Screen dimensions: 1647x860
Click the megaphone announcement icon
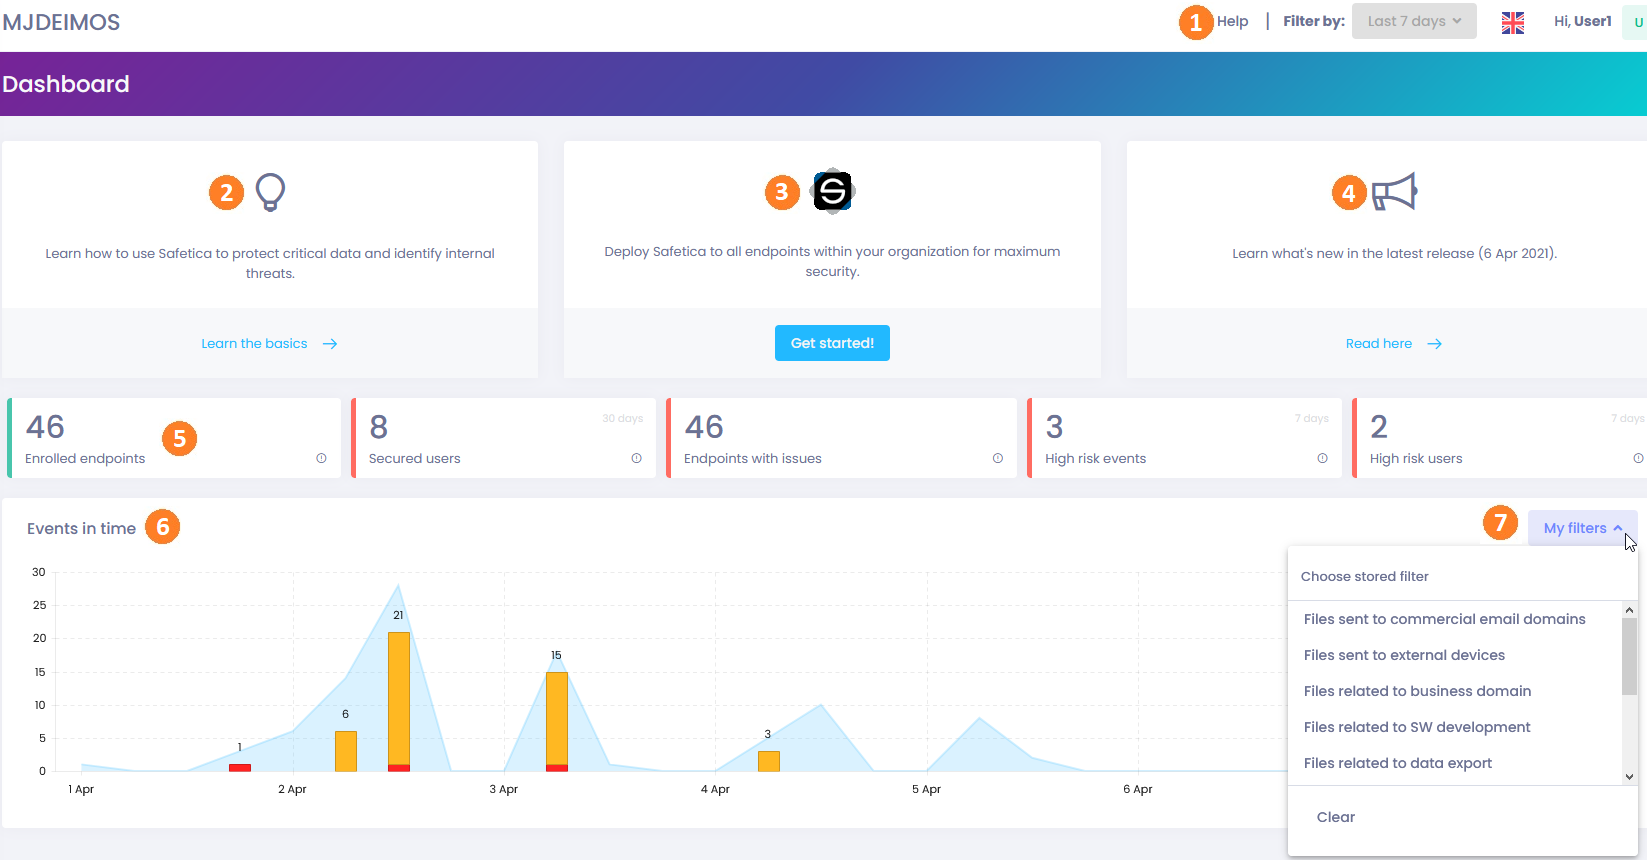(1394, 192)
